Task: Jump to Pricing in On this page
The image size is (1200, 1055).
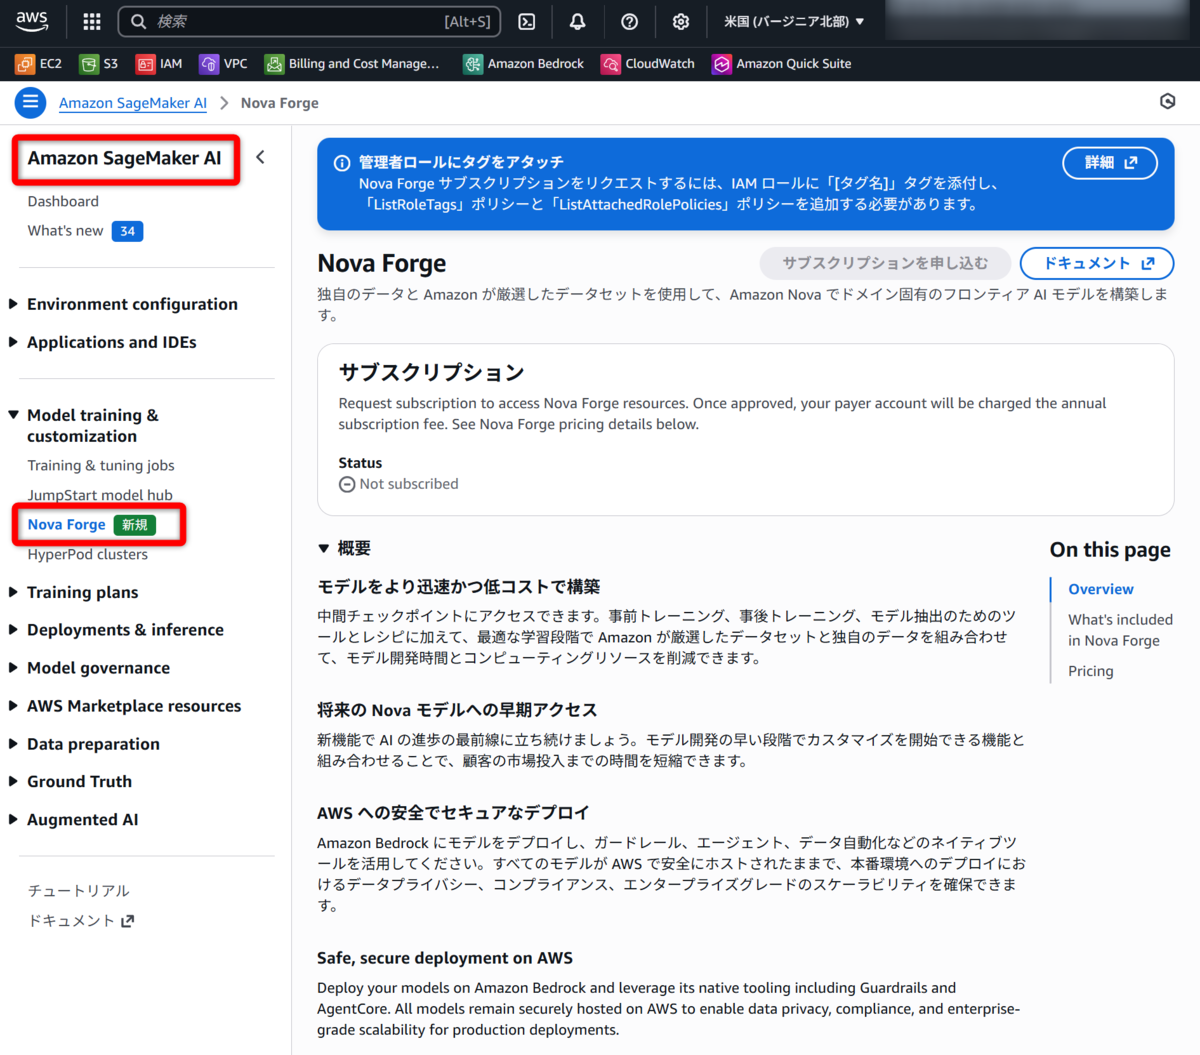Action: 1091,671
